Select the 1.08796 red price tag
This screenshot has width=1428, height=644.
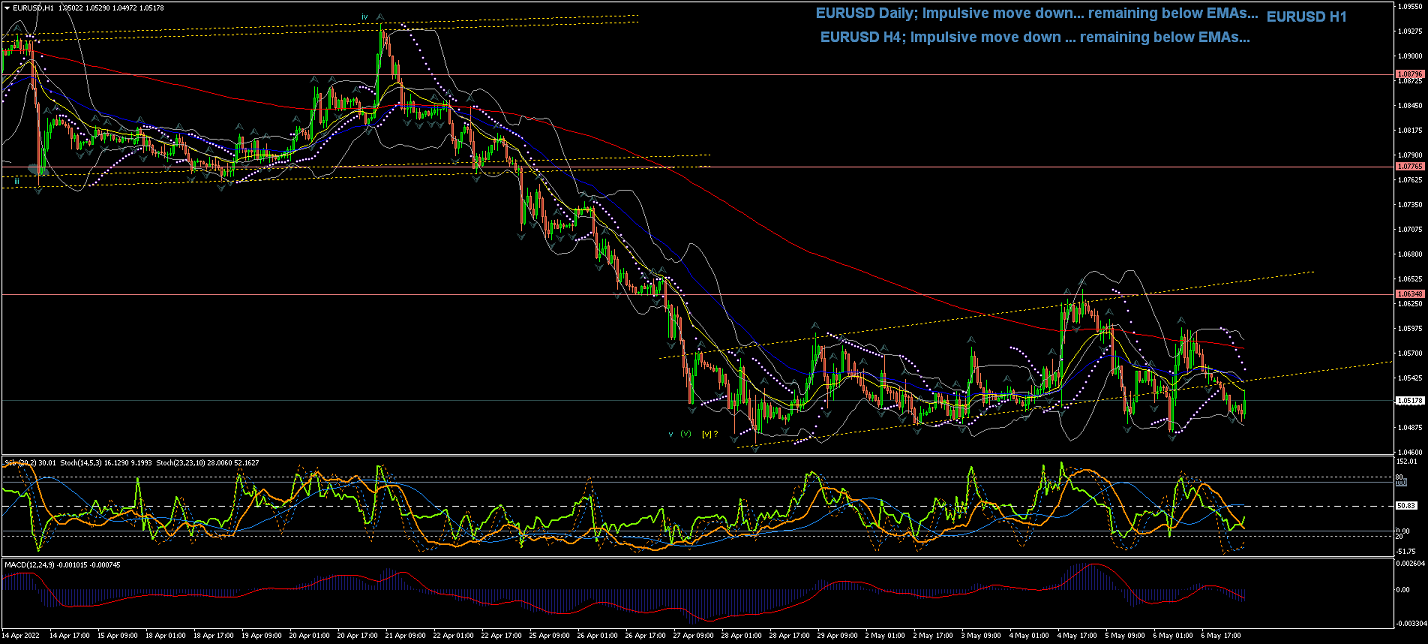pos(1408,75)
